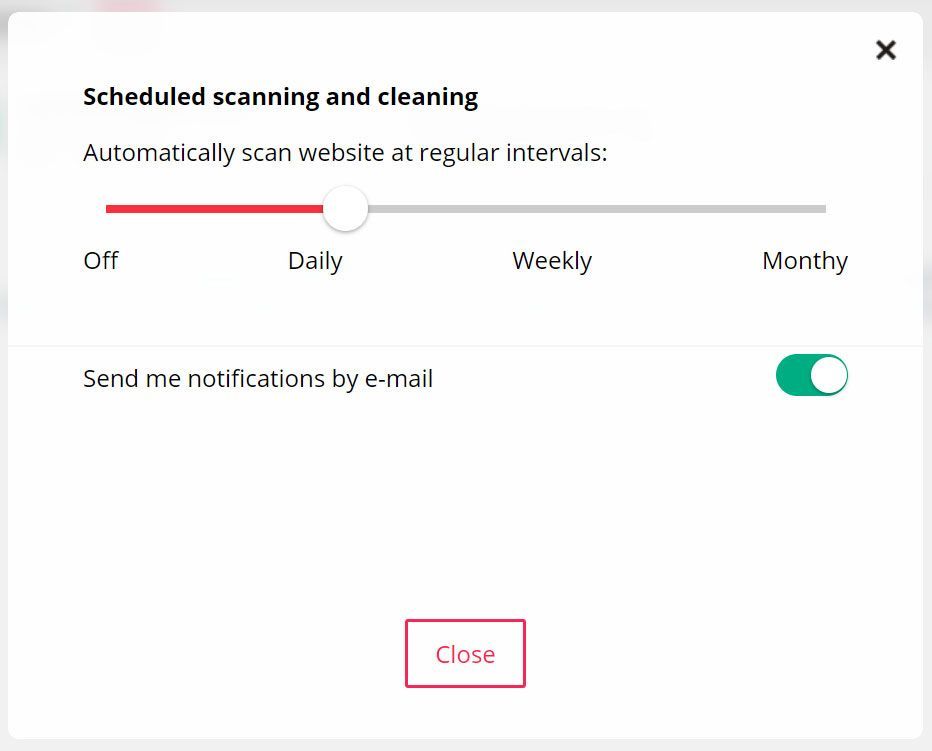Viewport: 932px width, 751px height.
Task: Disable e-mail notifications toggle switch
Action: (x=811, y=376)
